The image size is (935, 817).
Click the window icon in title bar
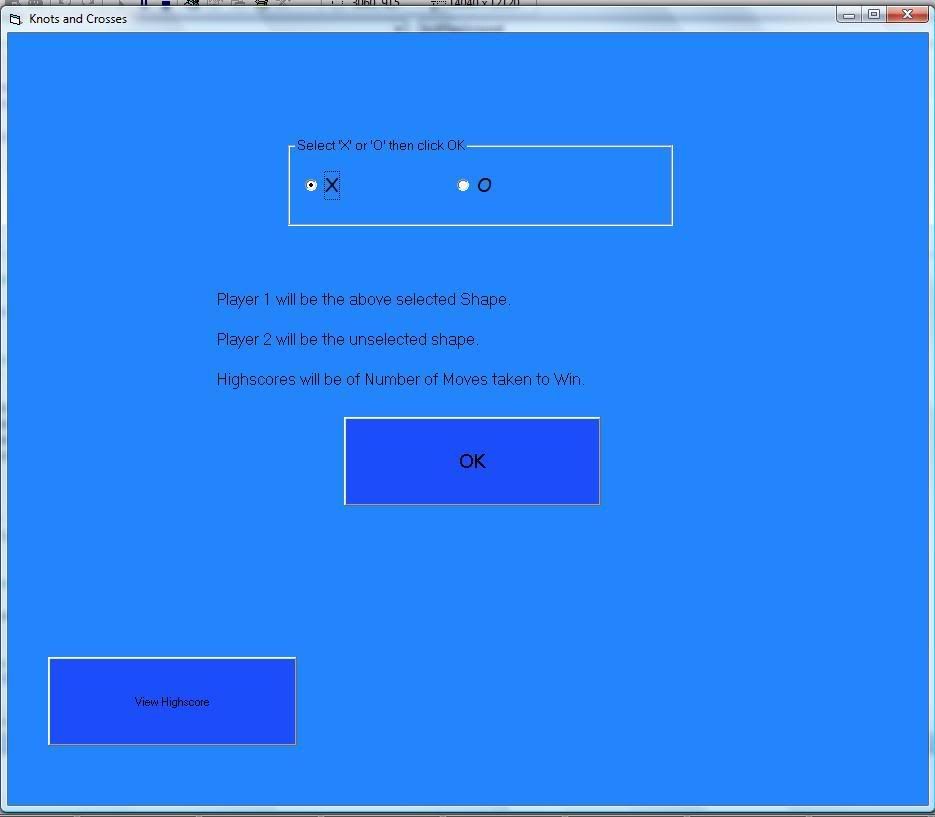tap(15, 19)
